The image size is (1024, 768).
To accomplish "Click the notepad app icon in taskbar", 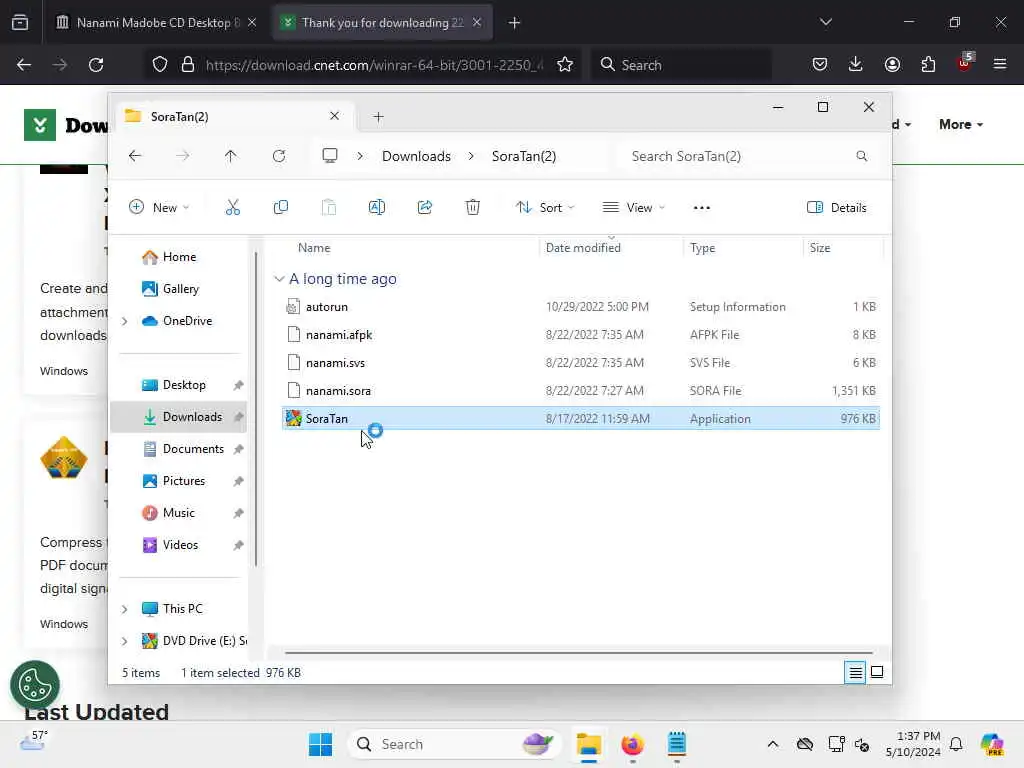I will tap(677, 744).
